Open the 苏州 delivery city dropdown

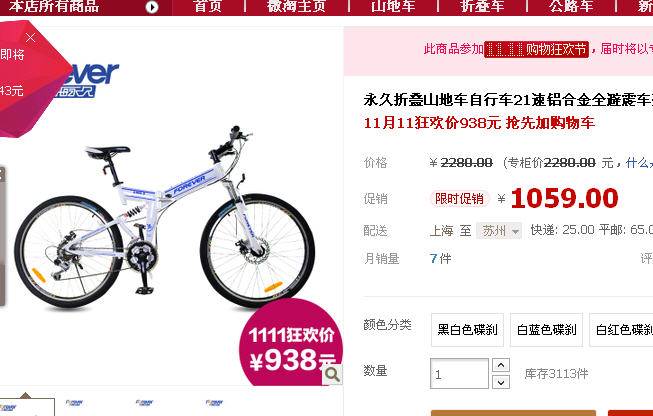coord(499,230)
